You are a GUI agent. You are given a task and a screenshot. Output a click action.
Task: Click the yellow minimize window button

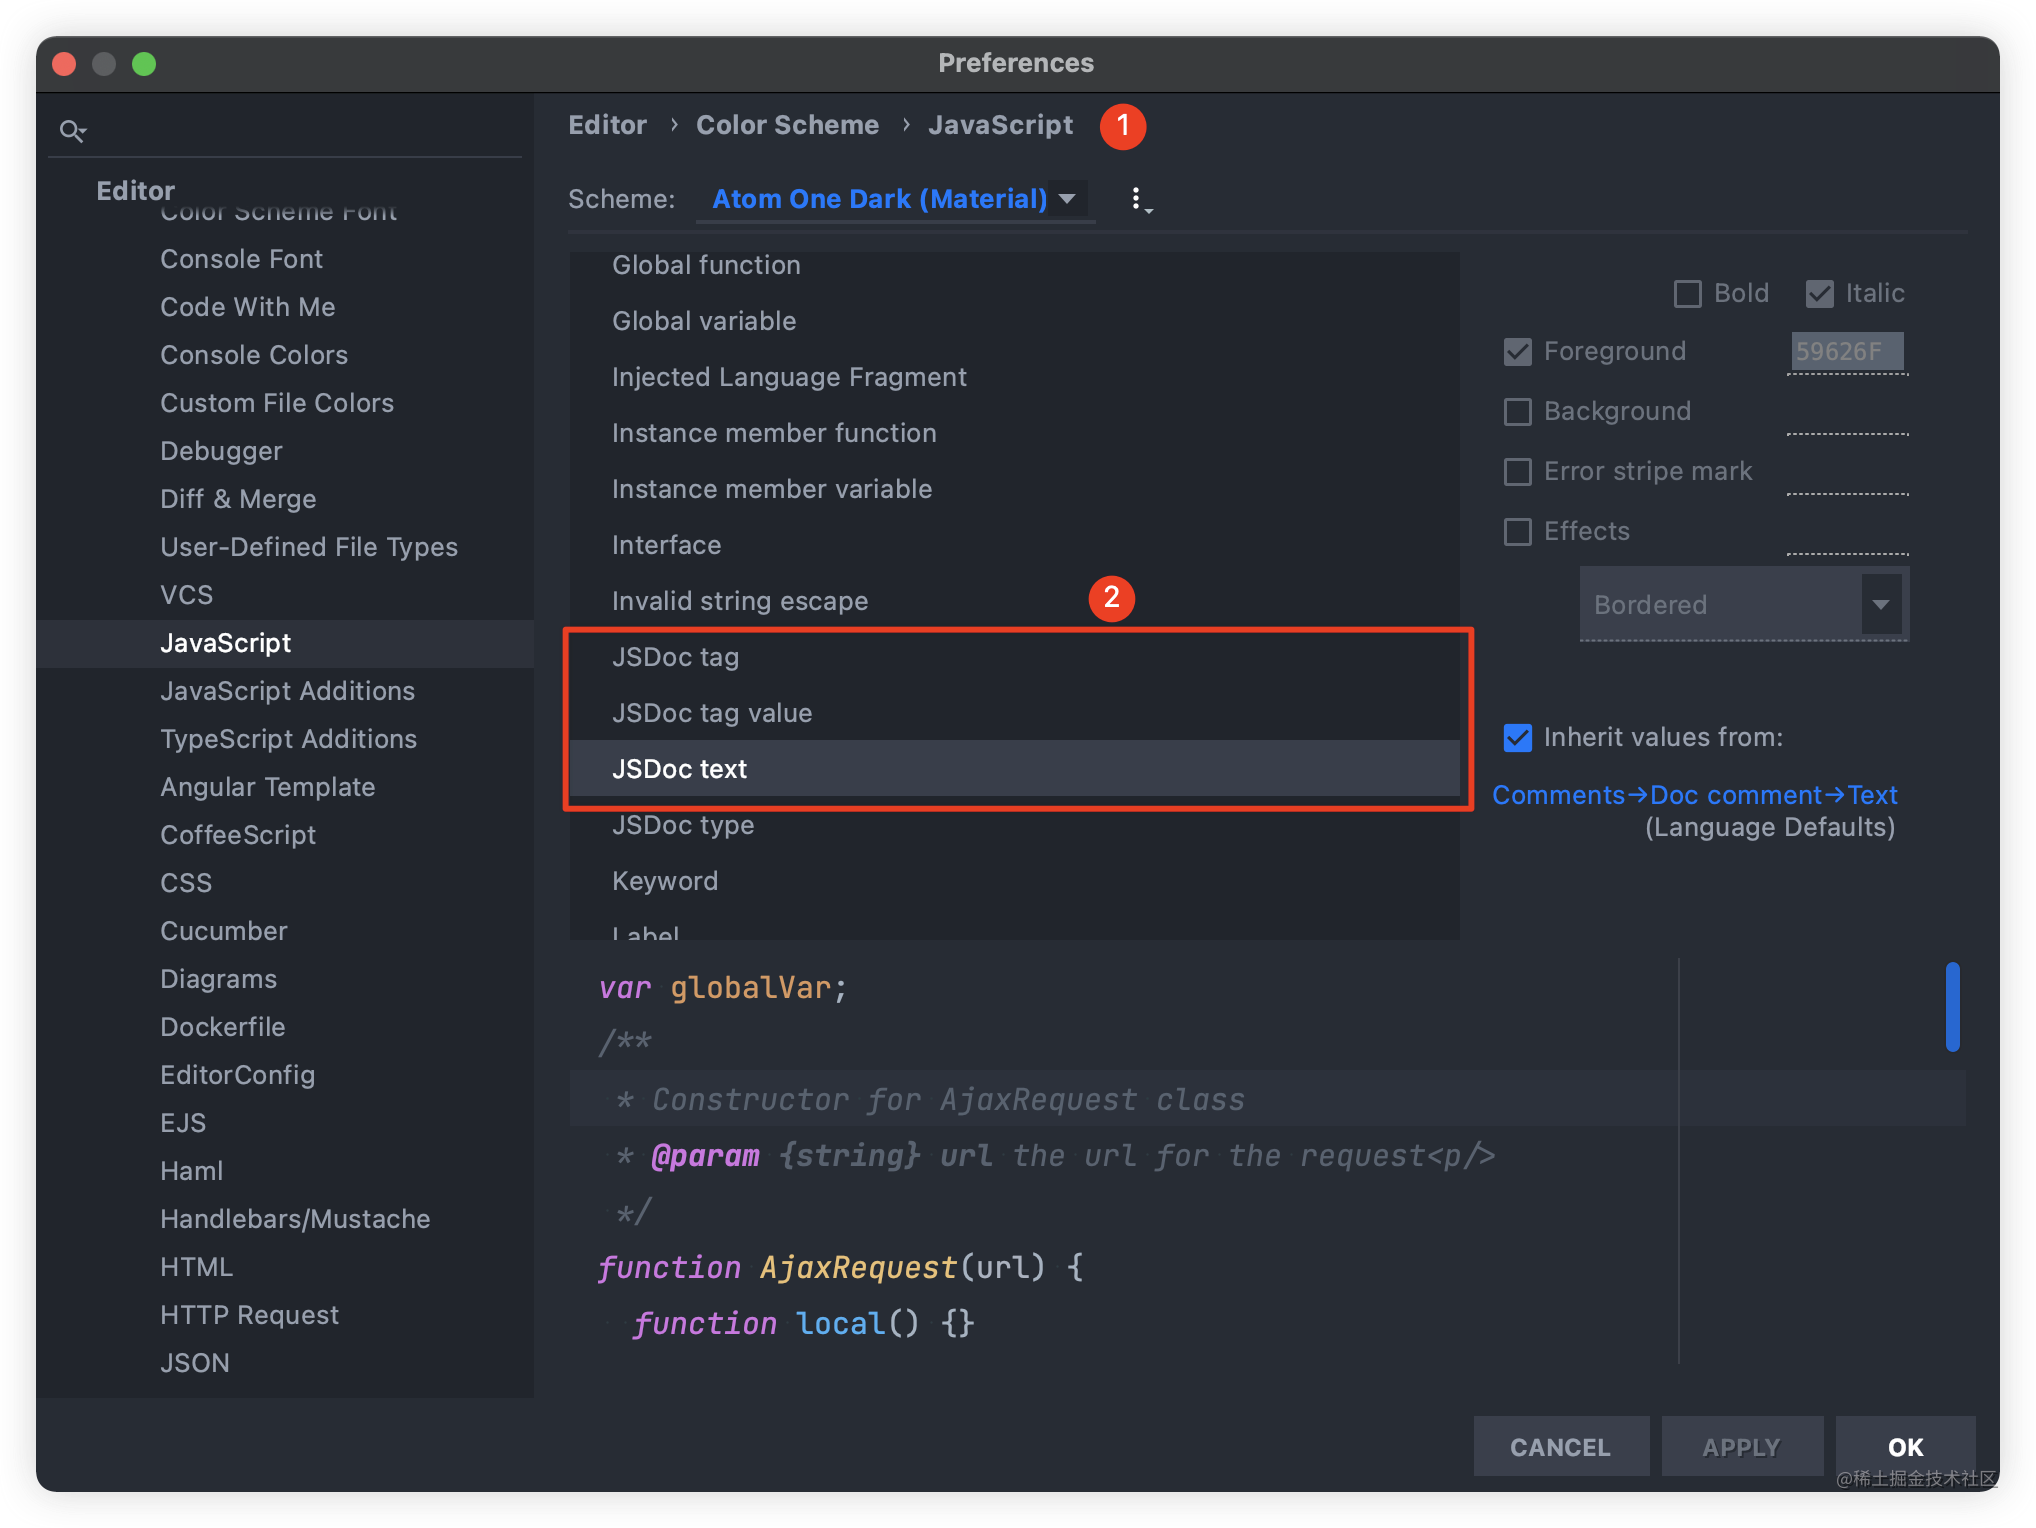pyautogui.click(x=104, y=64)
